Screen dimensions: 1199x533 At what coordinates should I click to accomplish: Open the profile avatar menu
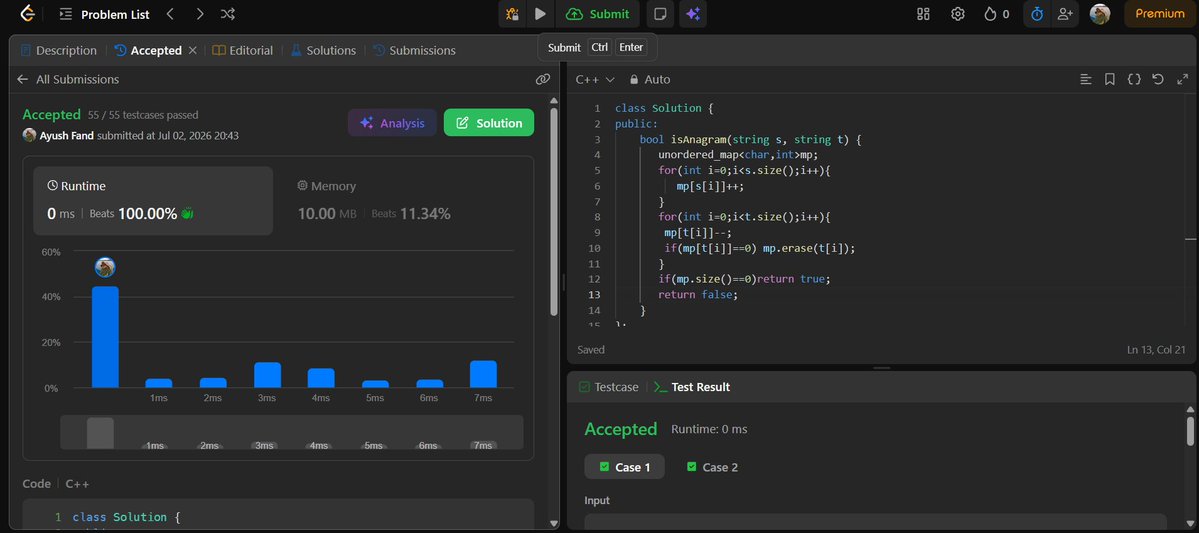pos(1100,14)
